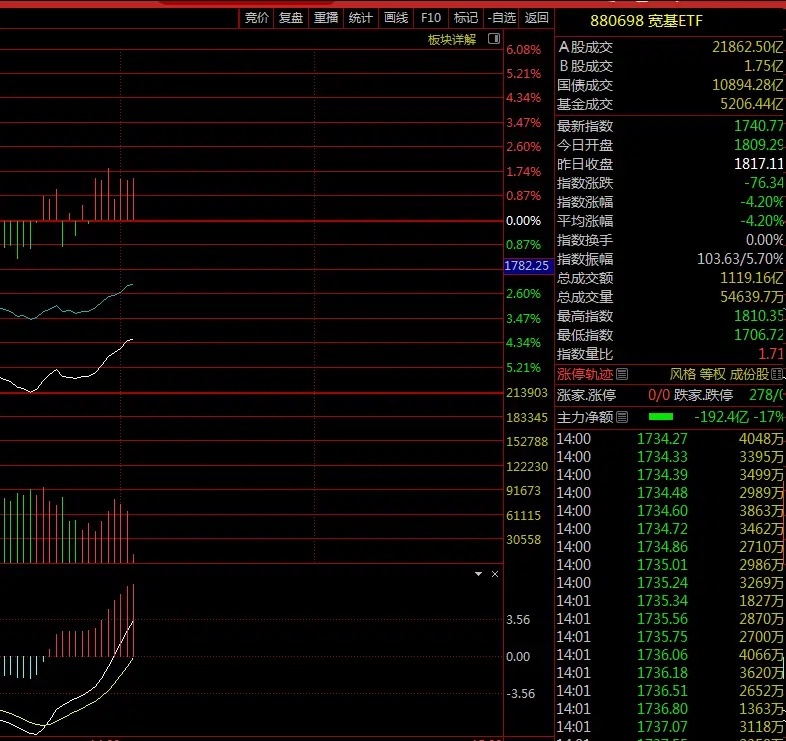This screenshot has width=786, height=741.
Task: Click the 指数涨幅 row label
Action: click(585, 202)
